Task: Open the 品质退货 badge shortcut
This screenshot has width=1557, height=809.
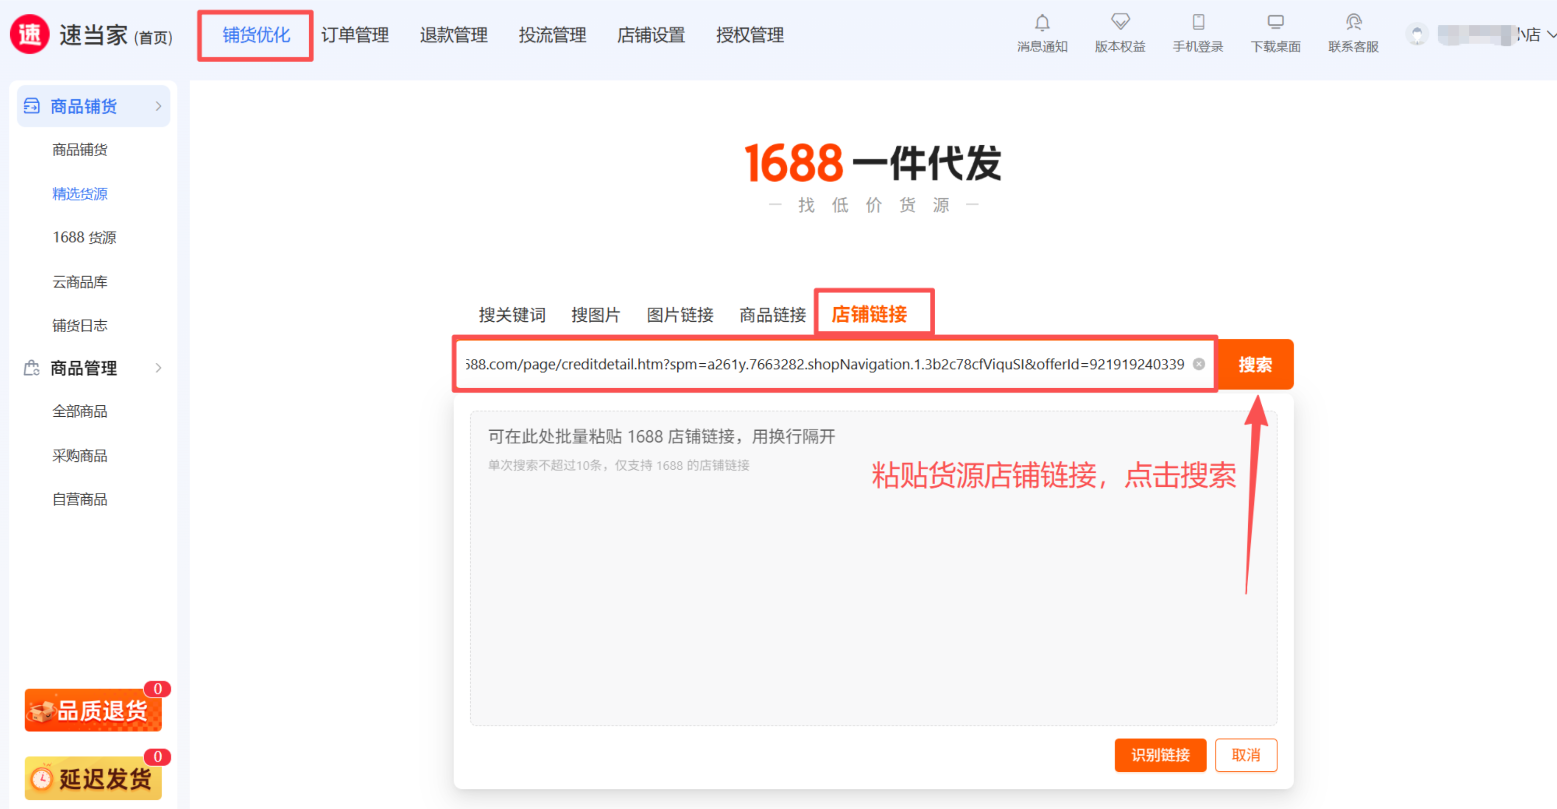Action: pyautogui.click(x=93, y=710)
